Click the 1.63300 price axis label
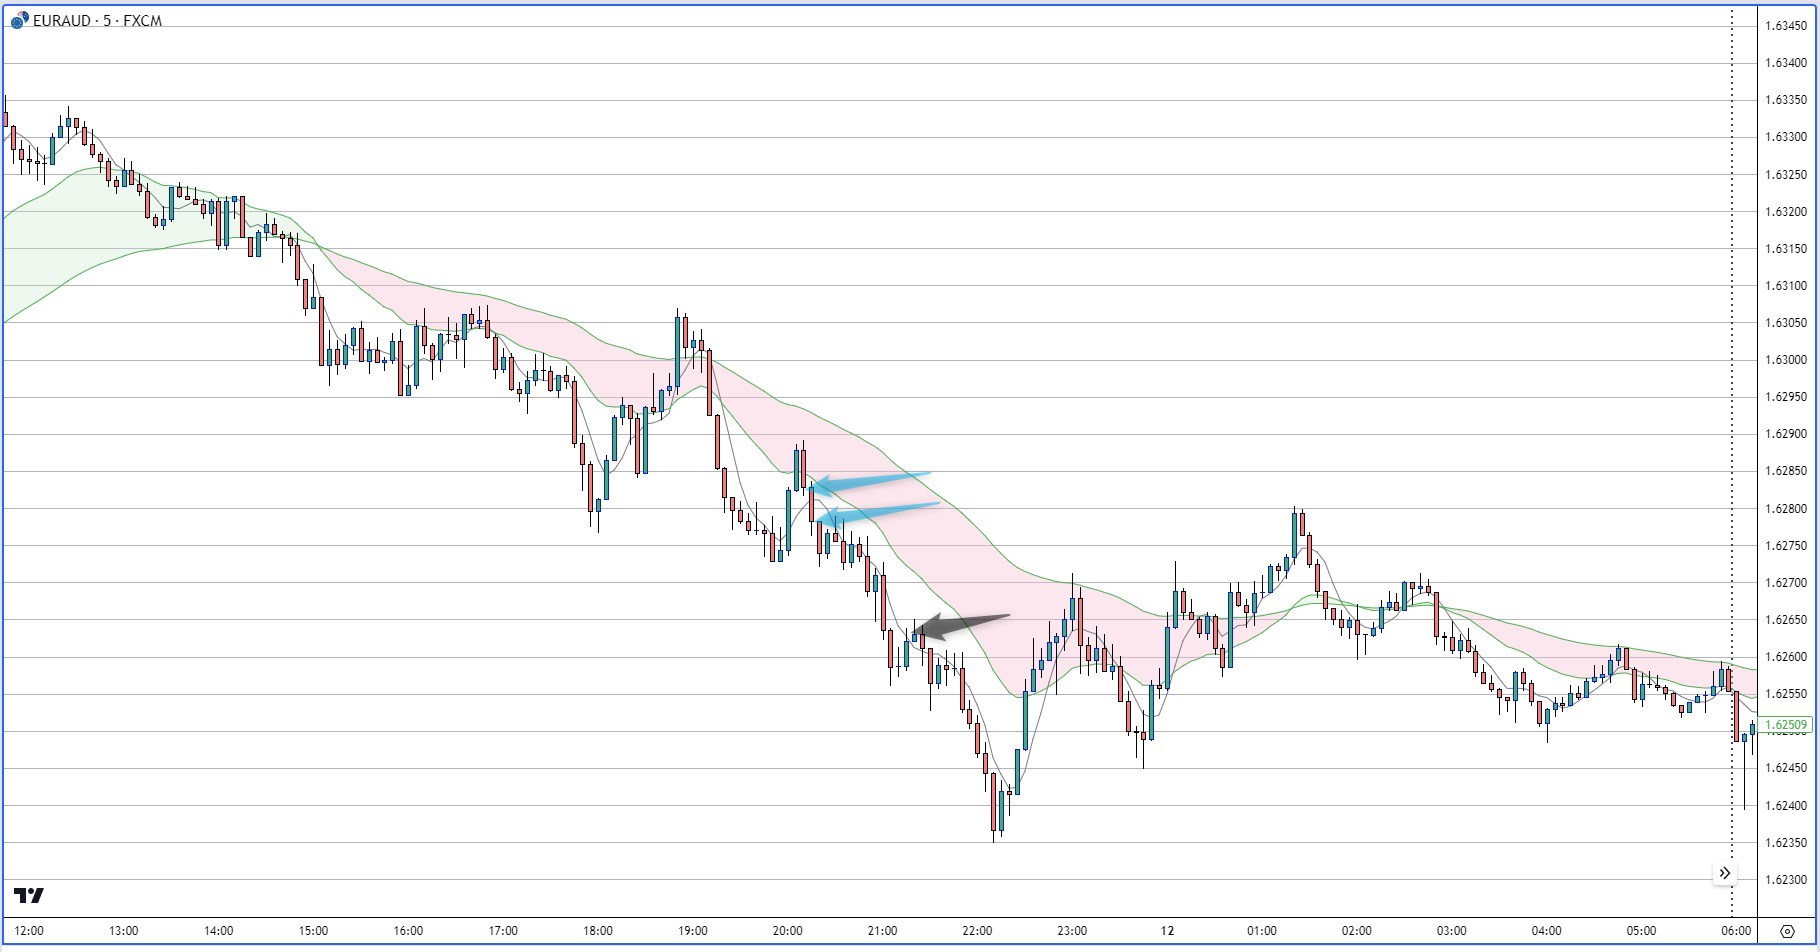The height and width of the screenshot is (952, 1820). point(1785,137)
